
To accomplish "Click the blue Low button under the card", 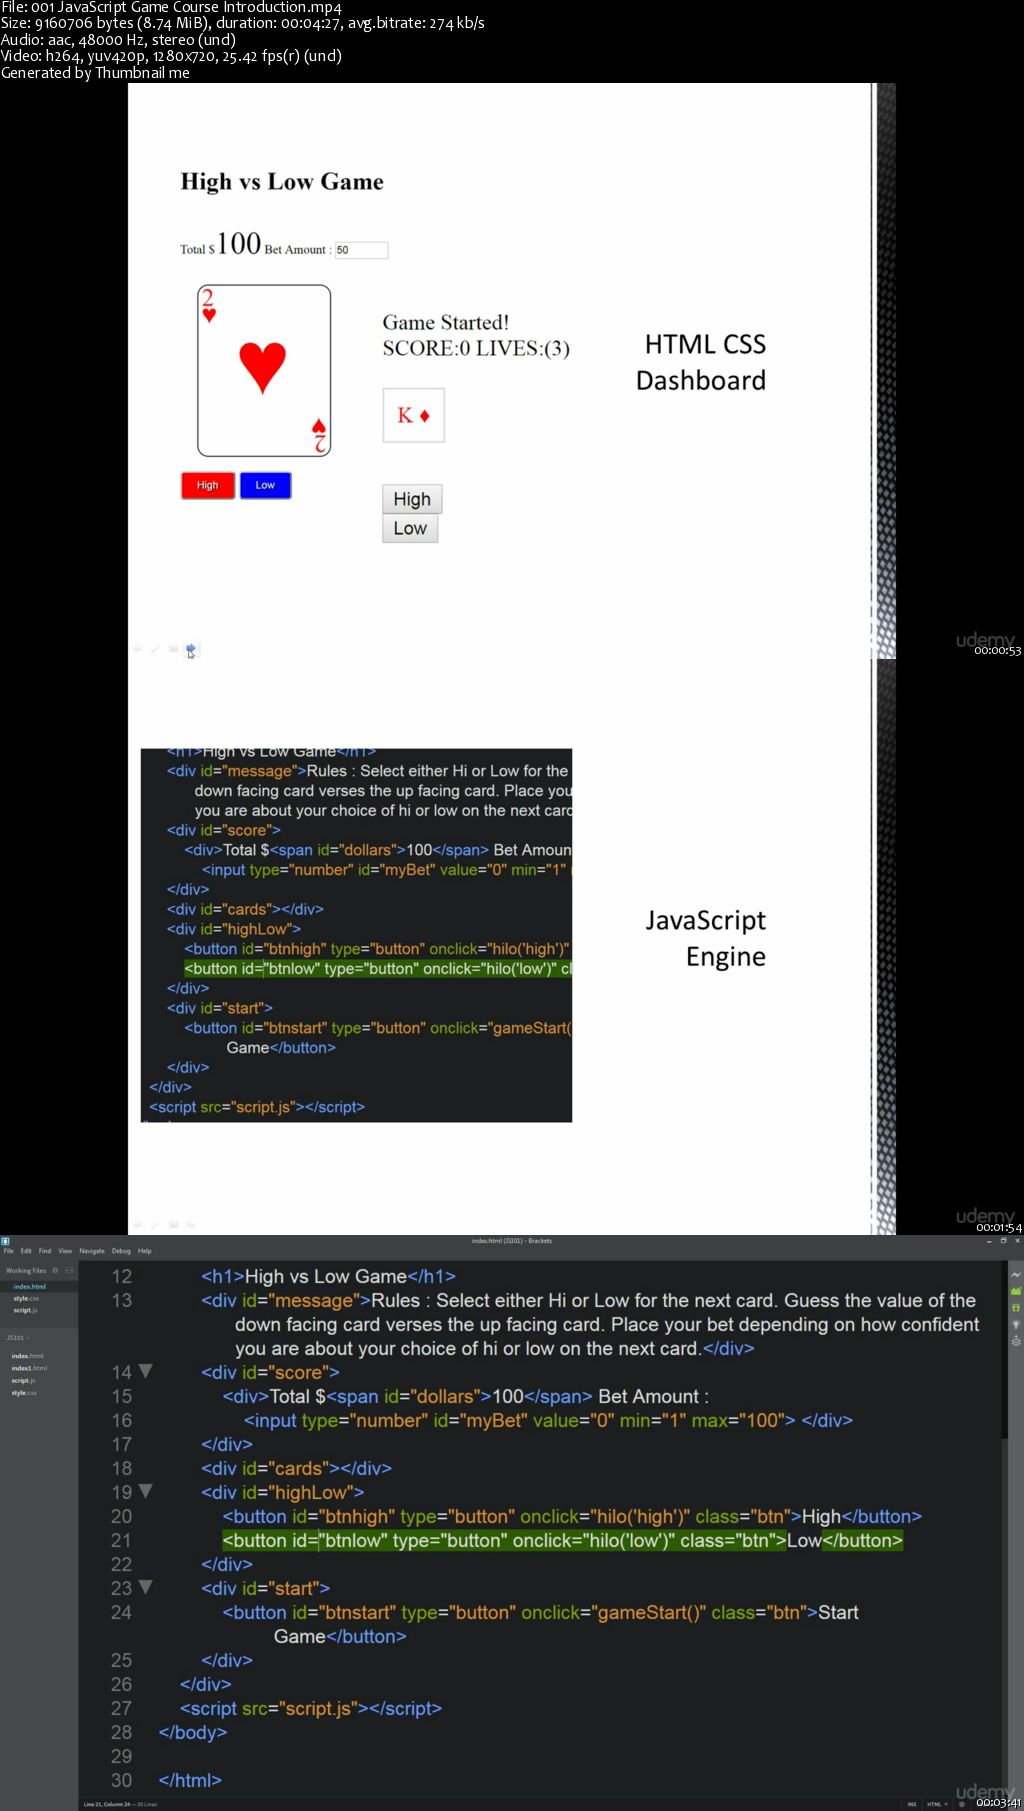I will point(265,485).
